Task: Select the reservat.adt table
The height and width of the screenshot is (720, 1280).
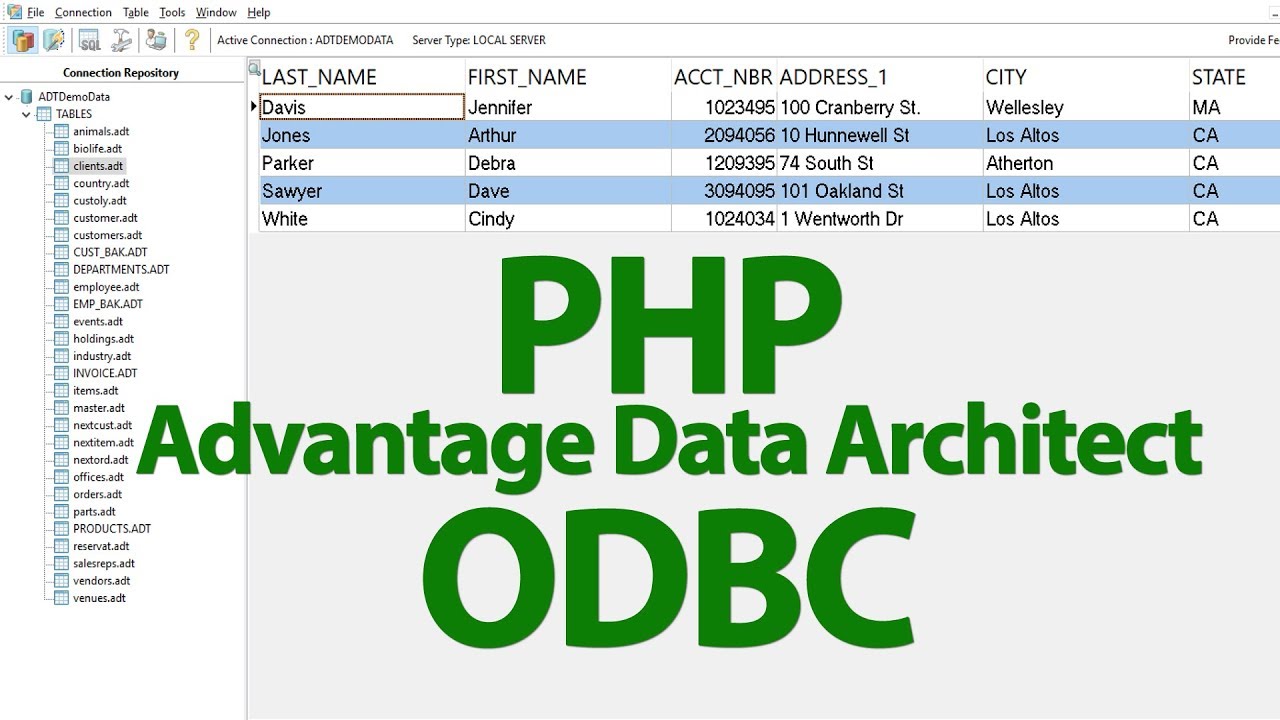Action: pyautogui.click(x=101, y=546)
